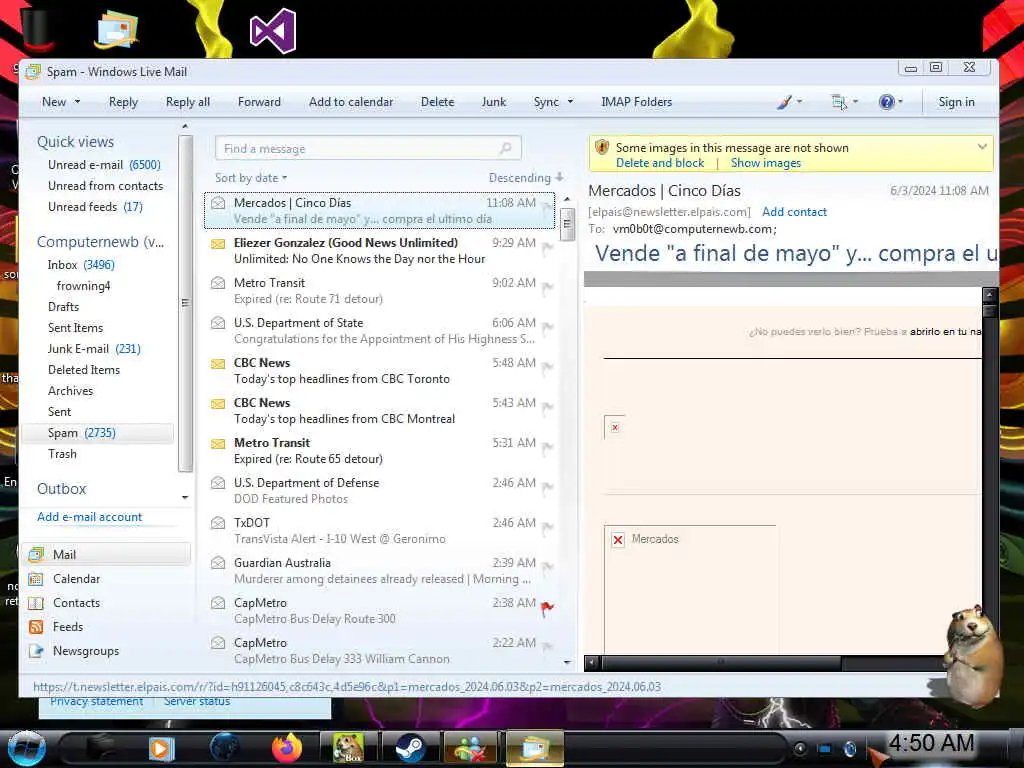1024x768 pixels.
Task: Click the magnifier icon in Find a message
Action: coord(505,148)
